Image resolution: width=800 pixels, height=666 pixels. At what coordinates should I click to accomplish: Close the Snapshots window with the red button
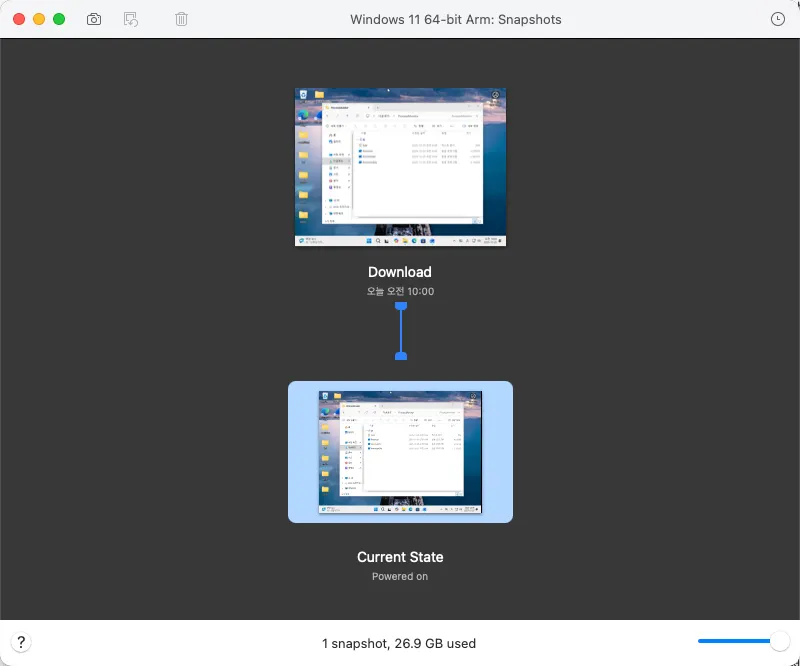click(19, 19)
